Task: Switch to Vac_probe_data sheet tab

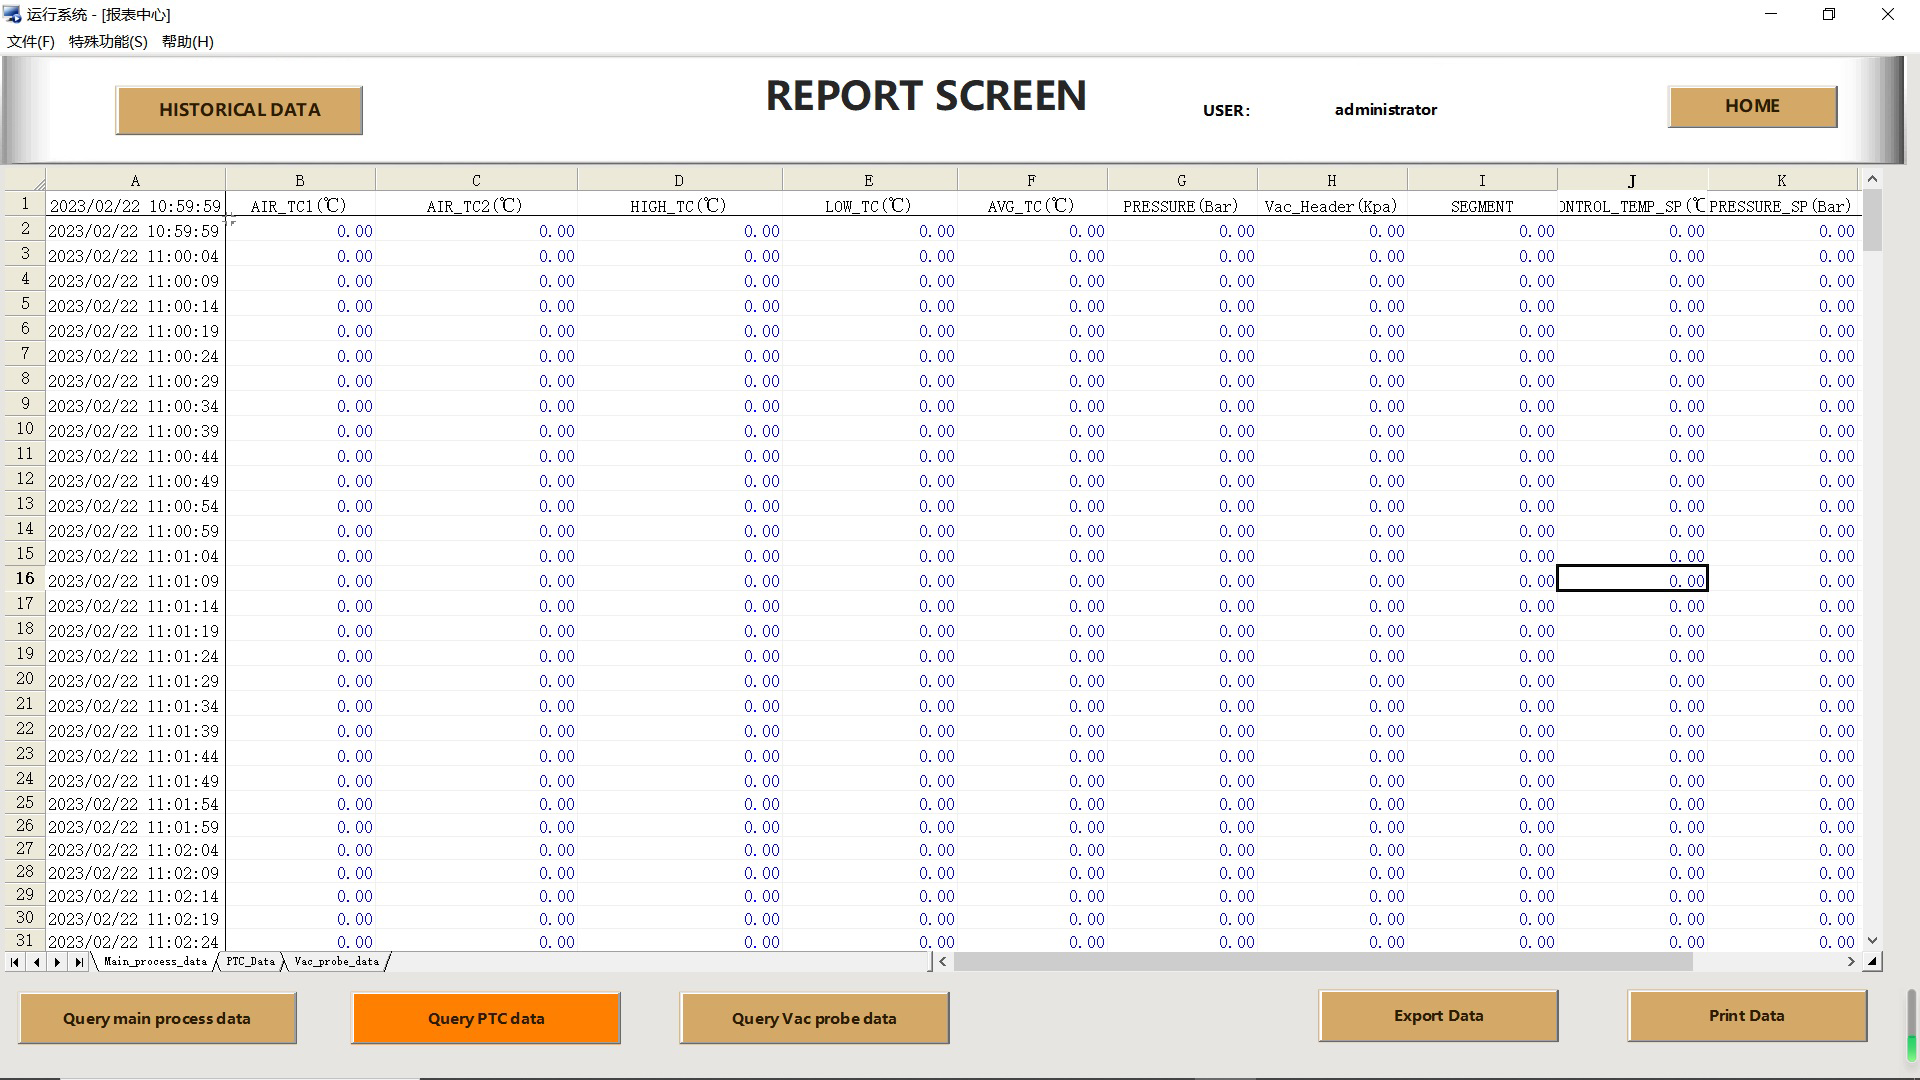Action: (x=336, y=962)
